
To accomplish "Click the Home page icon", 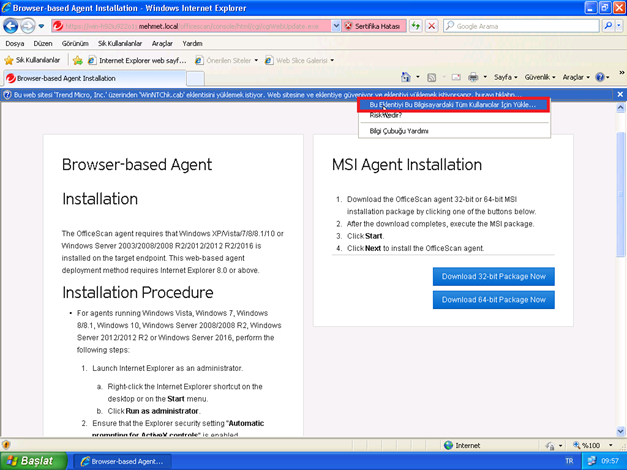I will pos(406,77).
